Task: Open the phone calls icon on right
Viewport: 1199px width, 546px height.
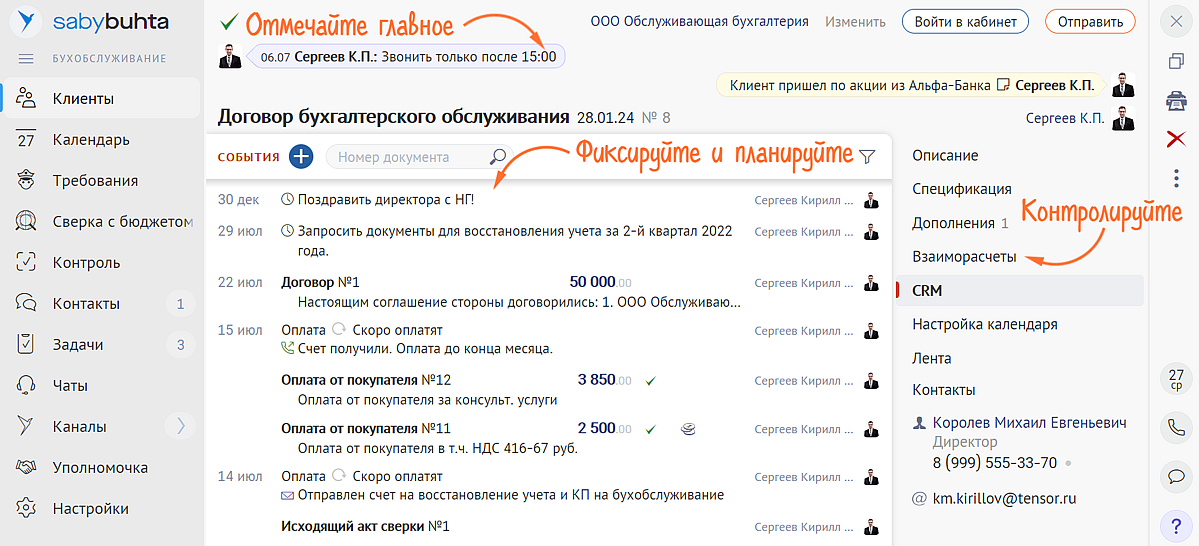Action: coord(1176,427)
